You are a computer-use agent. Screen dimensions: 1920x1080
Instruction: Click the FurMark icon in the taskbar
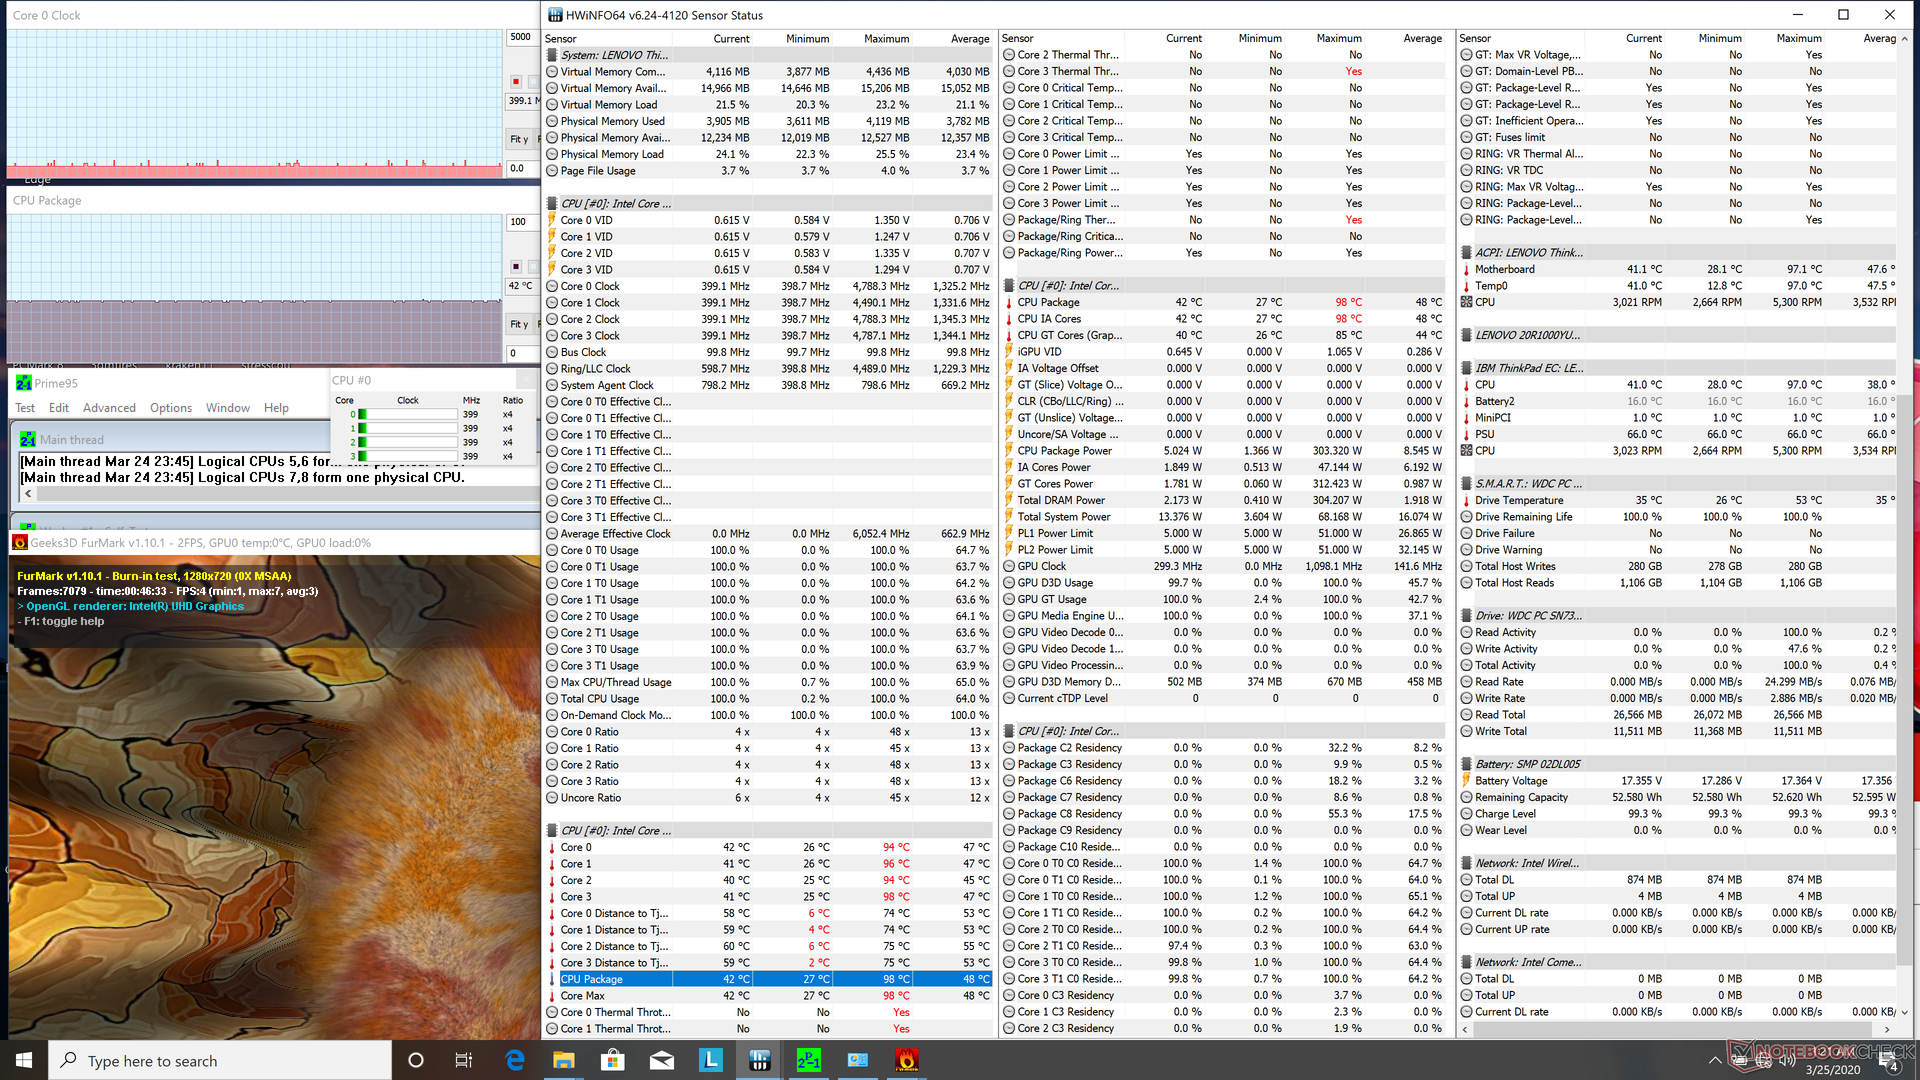pyautogui.click(x=907, y=1060)
